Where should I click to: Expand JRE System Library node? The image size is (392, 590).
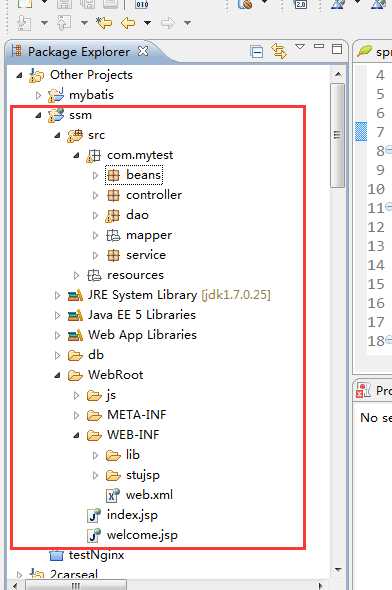pos(58,295)
